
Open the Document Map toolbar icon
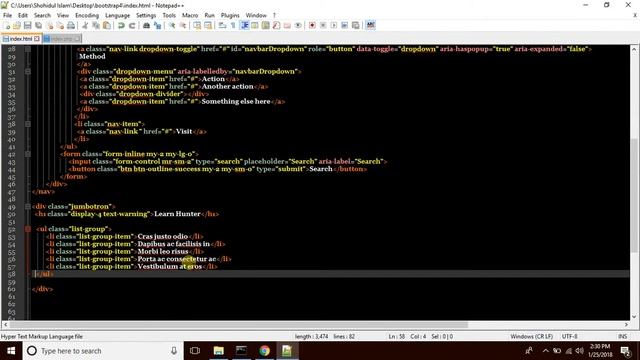pos(266,25)
